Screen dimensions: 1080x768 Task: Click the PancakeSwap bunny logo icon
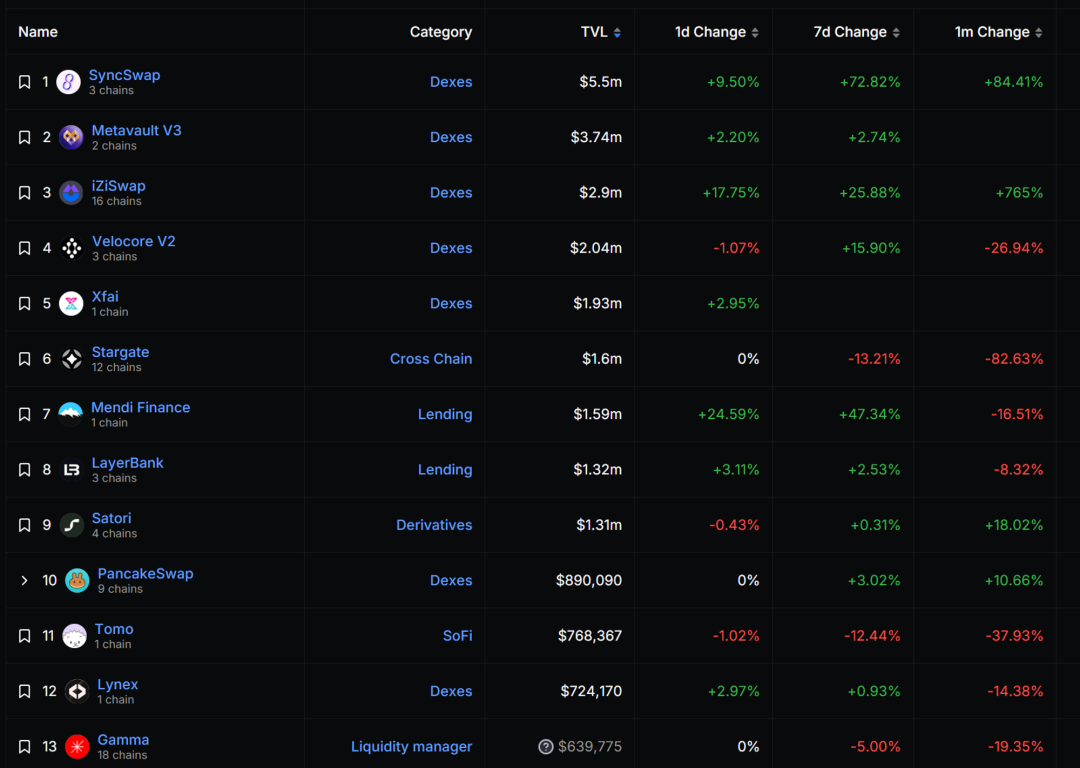pyautogui.click(x=77, y=581)
